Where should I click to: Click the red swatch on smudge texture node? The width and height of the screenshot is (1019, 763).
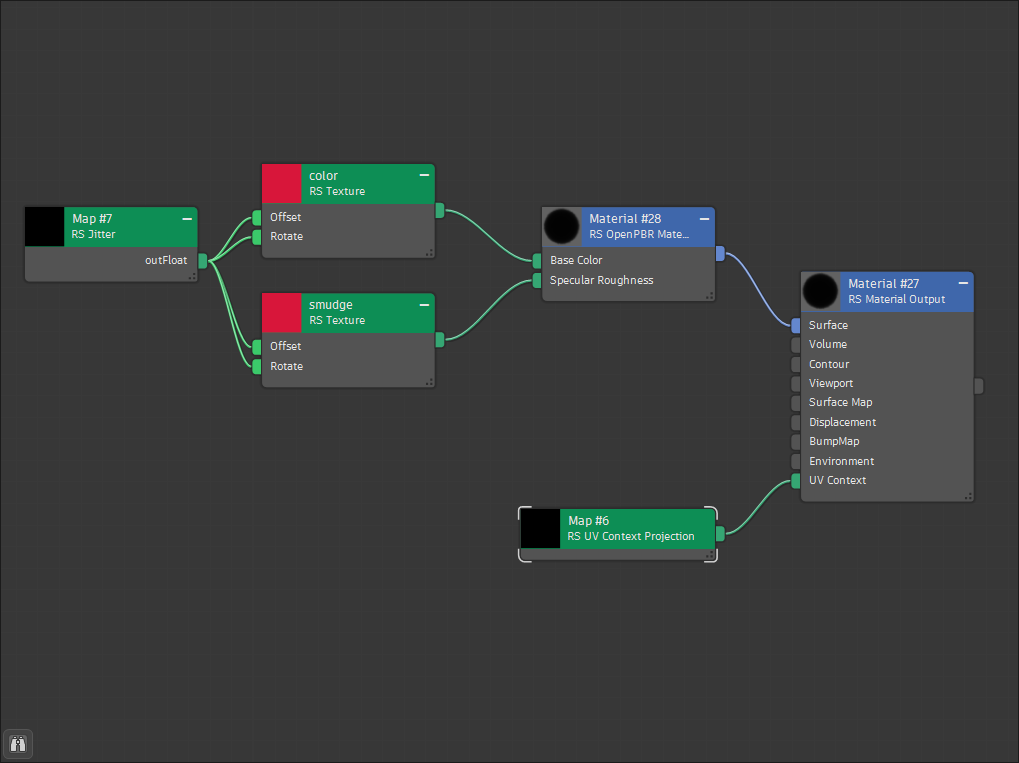click(281, 313)
